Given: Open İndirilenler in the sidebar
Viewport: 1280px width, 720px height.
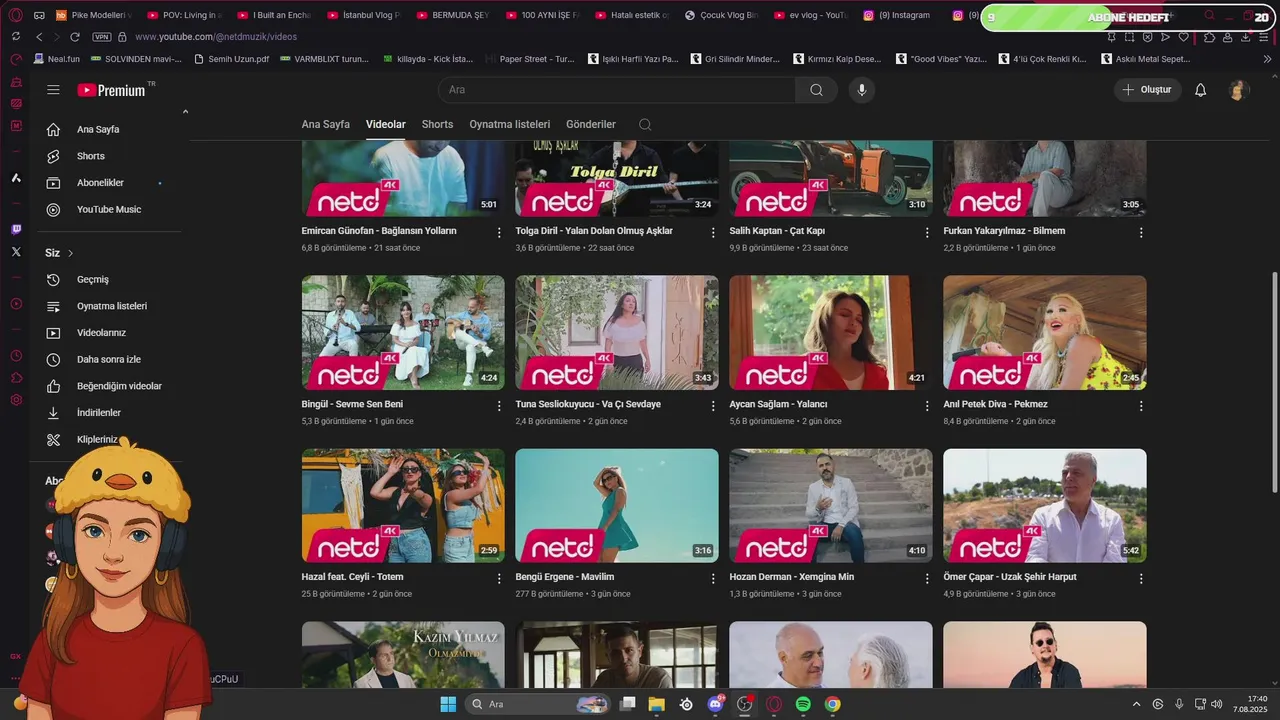Looking at the screenshot, I should [x=99, y=412].
